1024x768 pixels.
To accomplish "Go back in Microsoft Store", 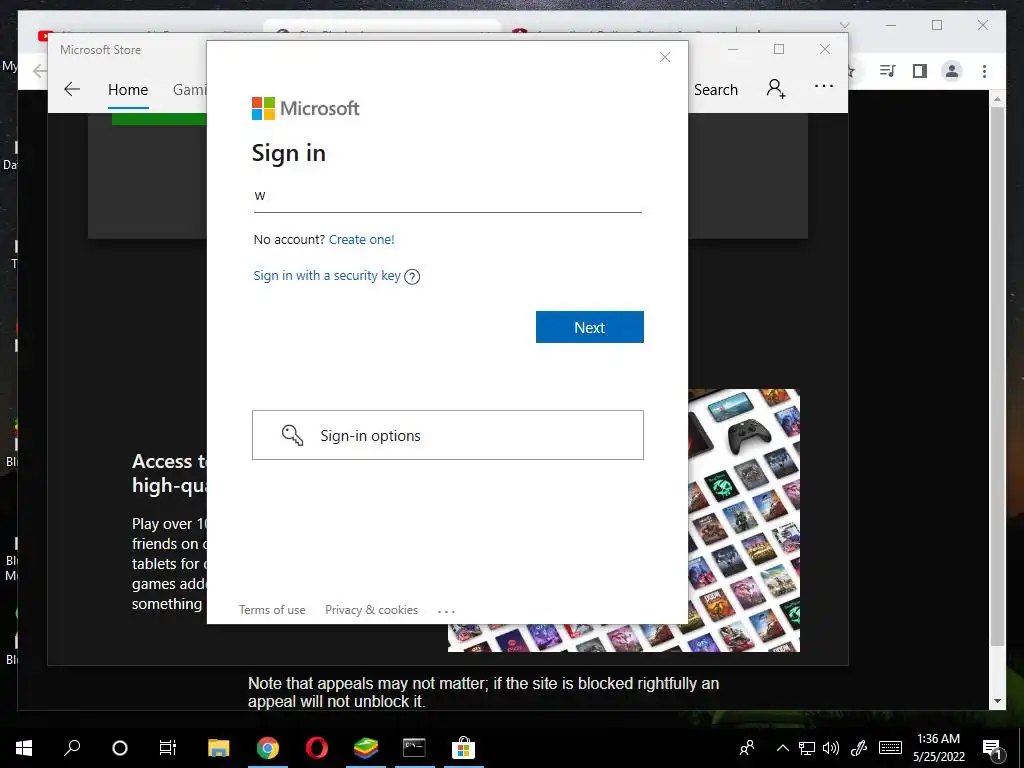I will pos(72,89).
